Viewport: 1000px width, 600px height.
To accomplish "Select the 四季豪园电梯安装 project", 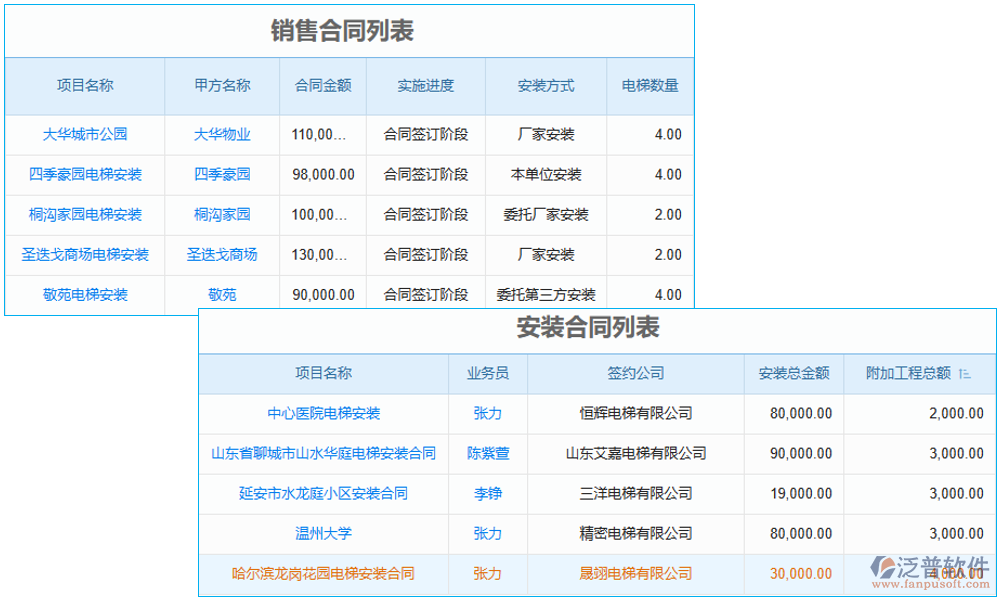I will pos(87,175).
